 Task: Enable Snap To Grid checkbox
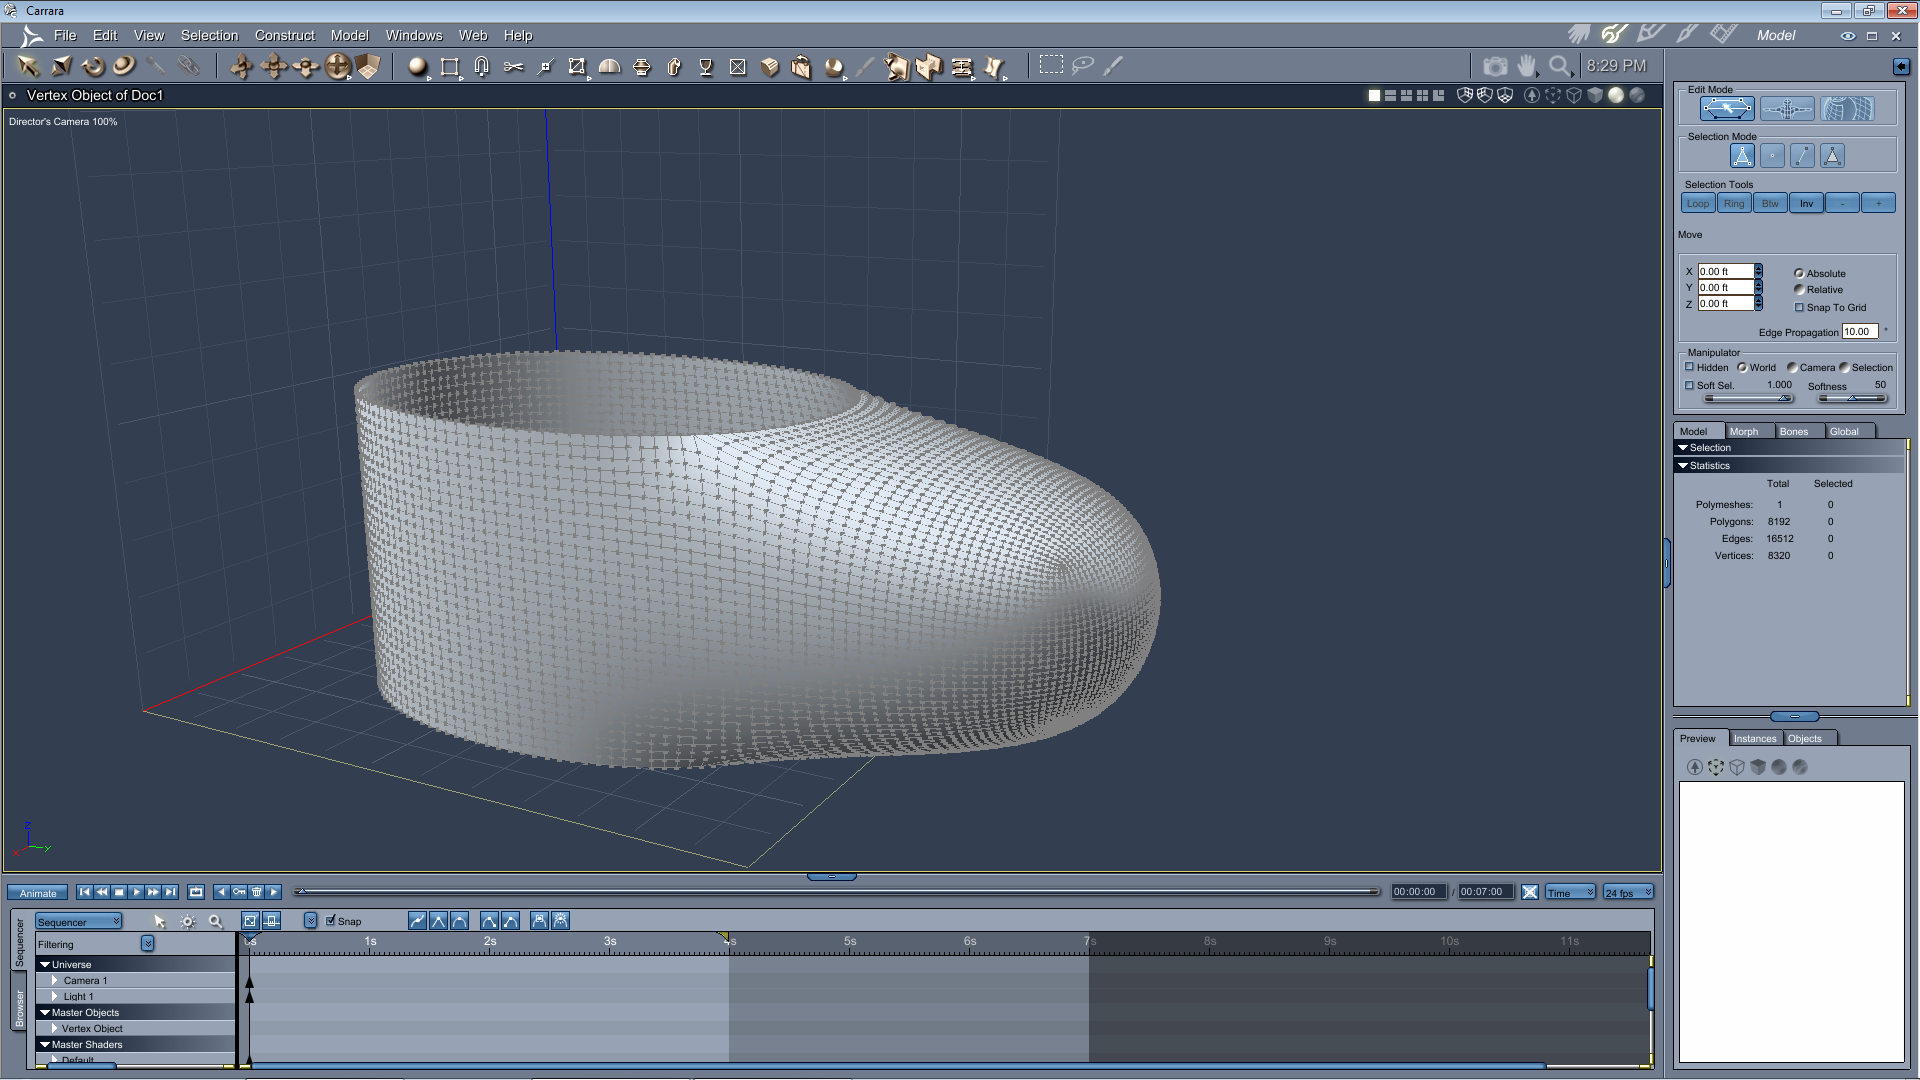point(1799,307)
